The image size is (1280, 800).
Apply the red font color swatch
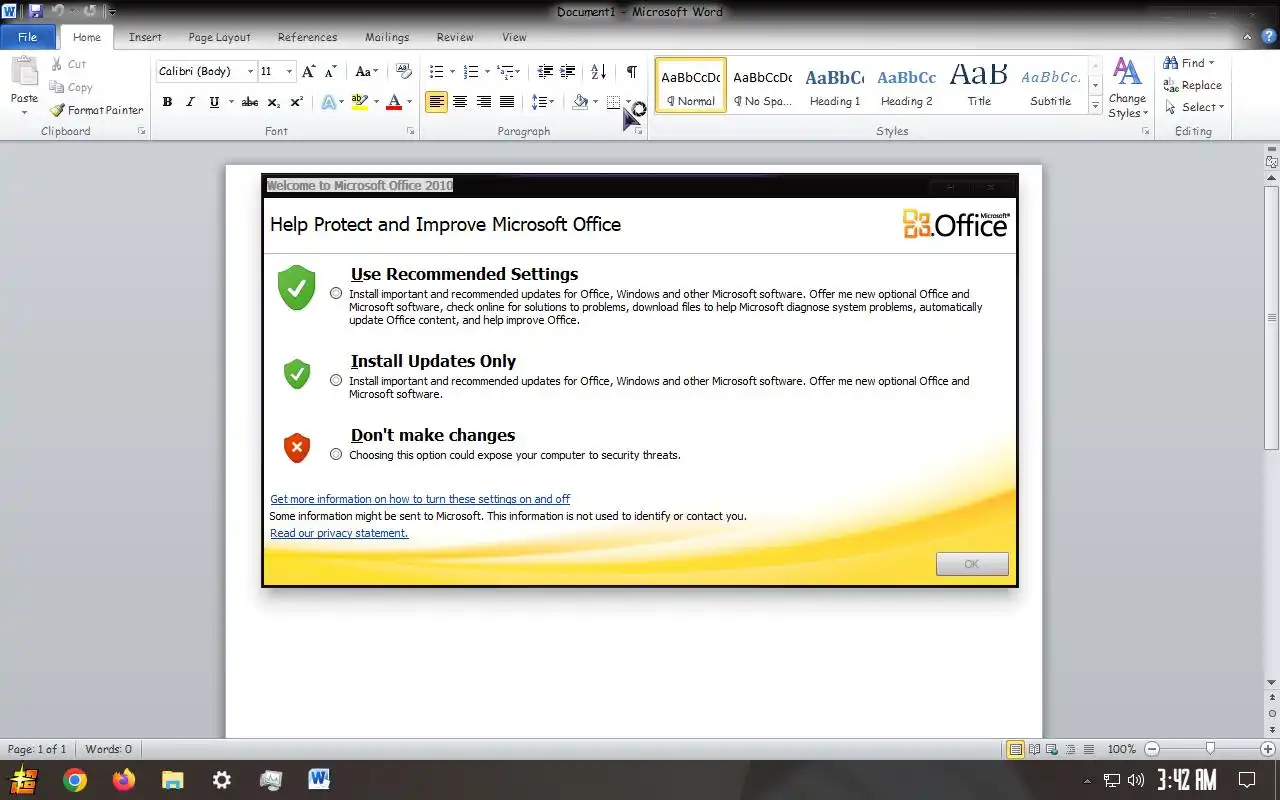(x=394, y=102)
